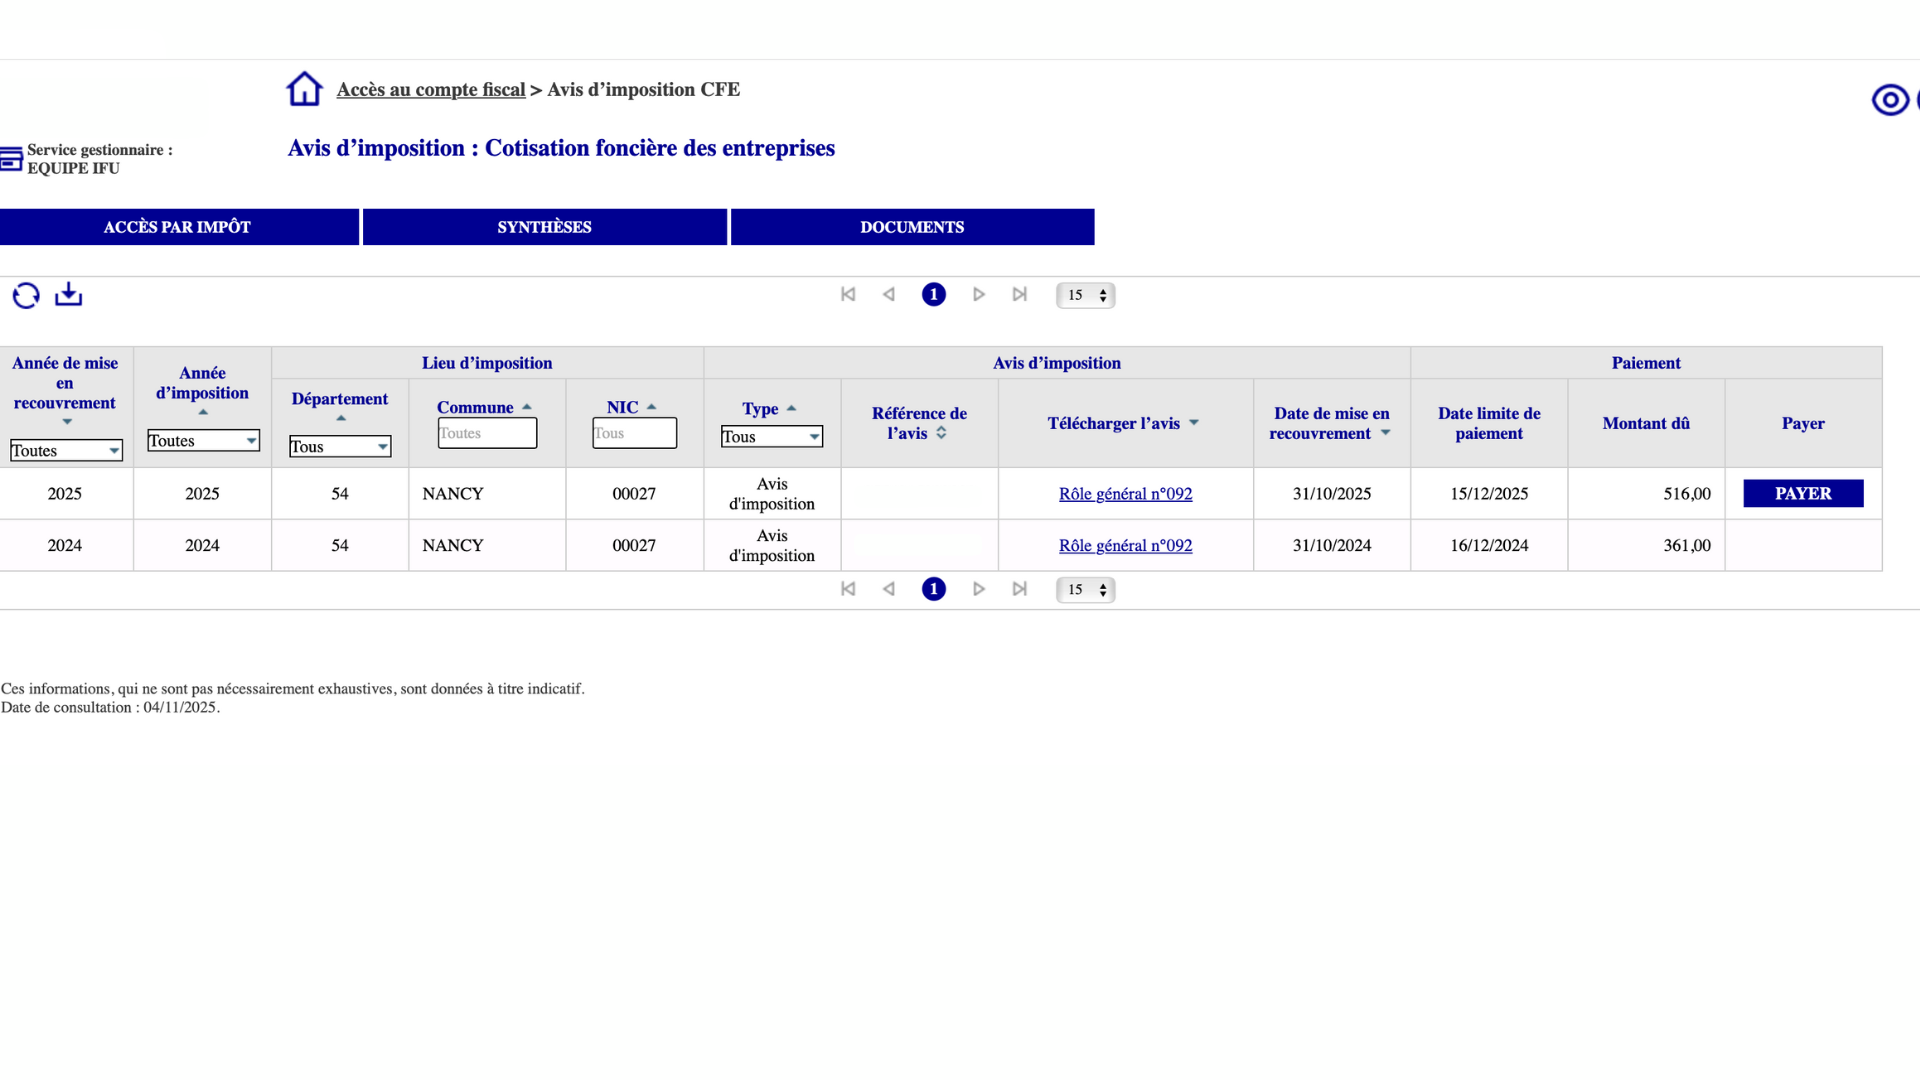Image resolution: width=1920 pixels, height=1080 pixels.
Task: Click the Commune filter text field
Action: [487, 433]
